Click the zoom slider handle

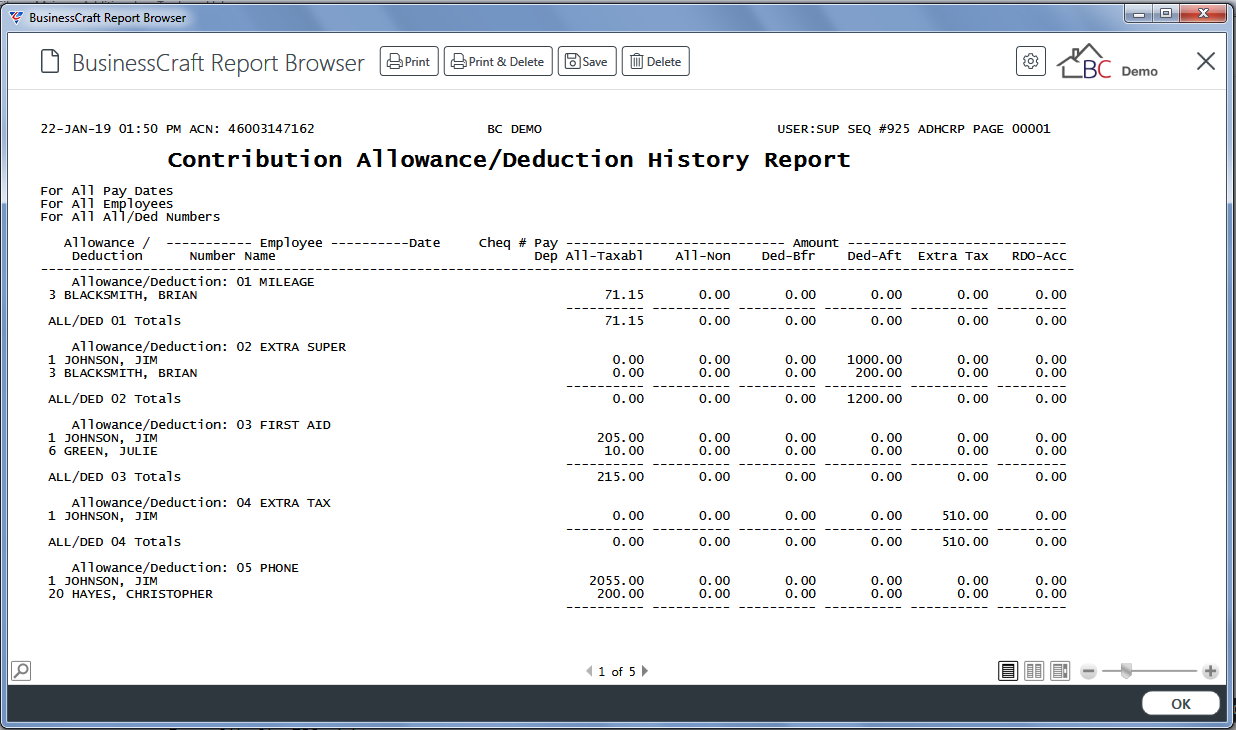click(1126, 671)
